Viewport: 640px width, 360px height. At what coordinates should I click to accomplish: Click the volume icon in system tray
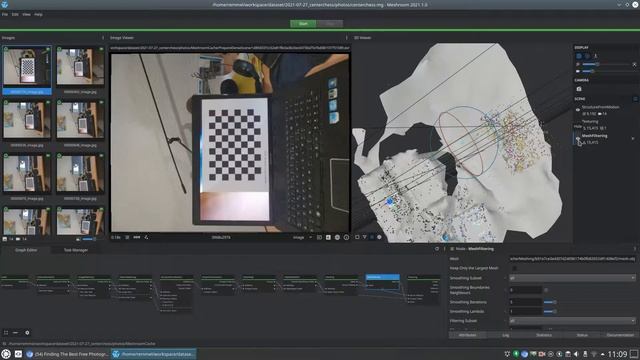576,354
